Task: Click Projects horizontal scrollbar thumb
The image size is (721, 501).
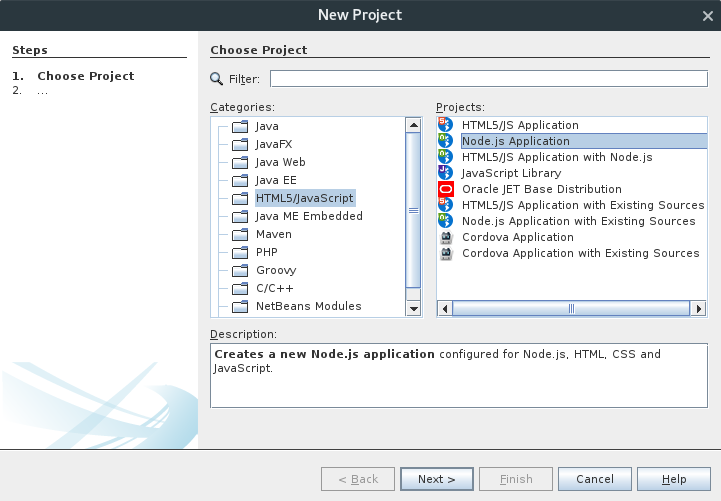Action: [571, 309]
